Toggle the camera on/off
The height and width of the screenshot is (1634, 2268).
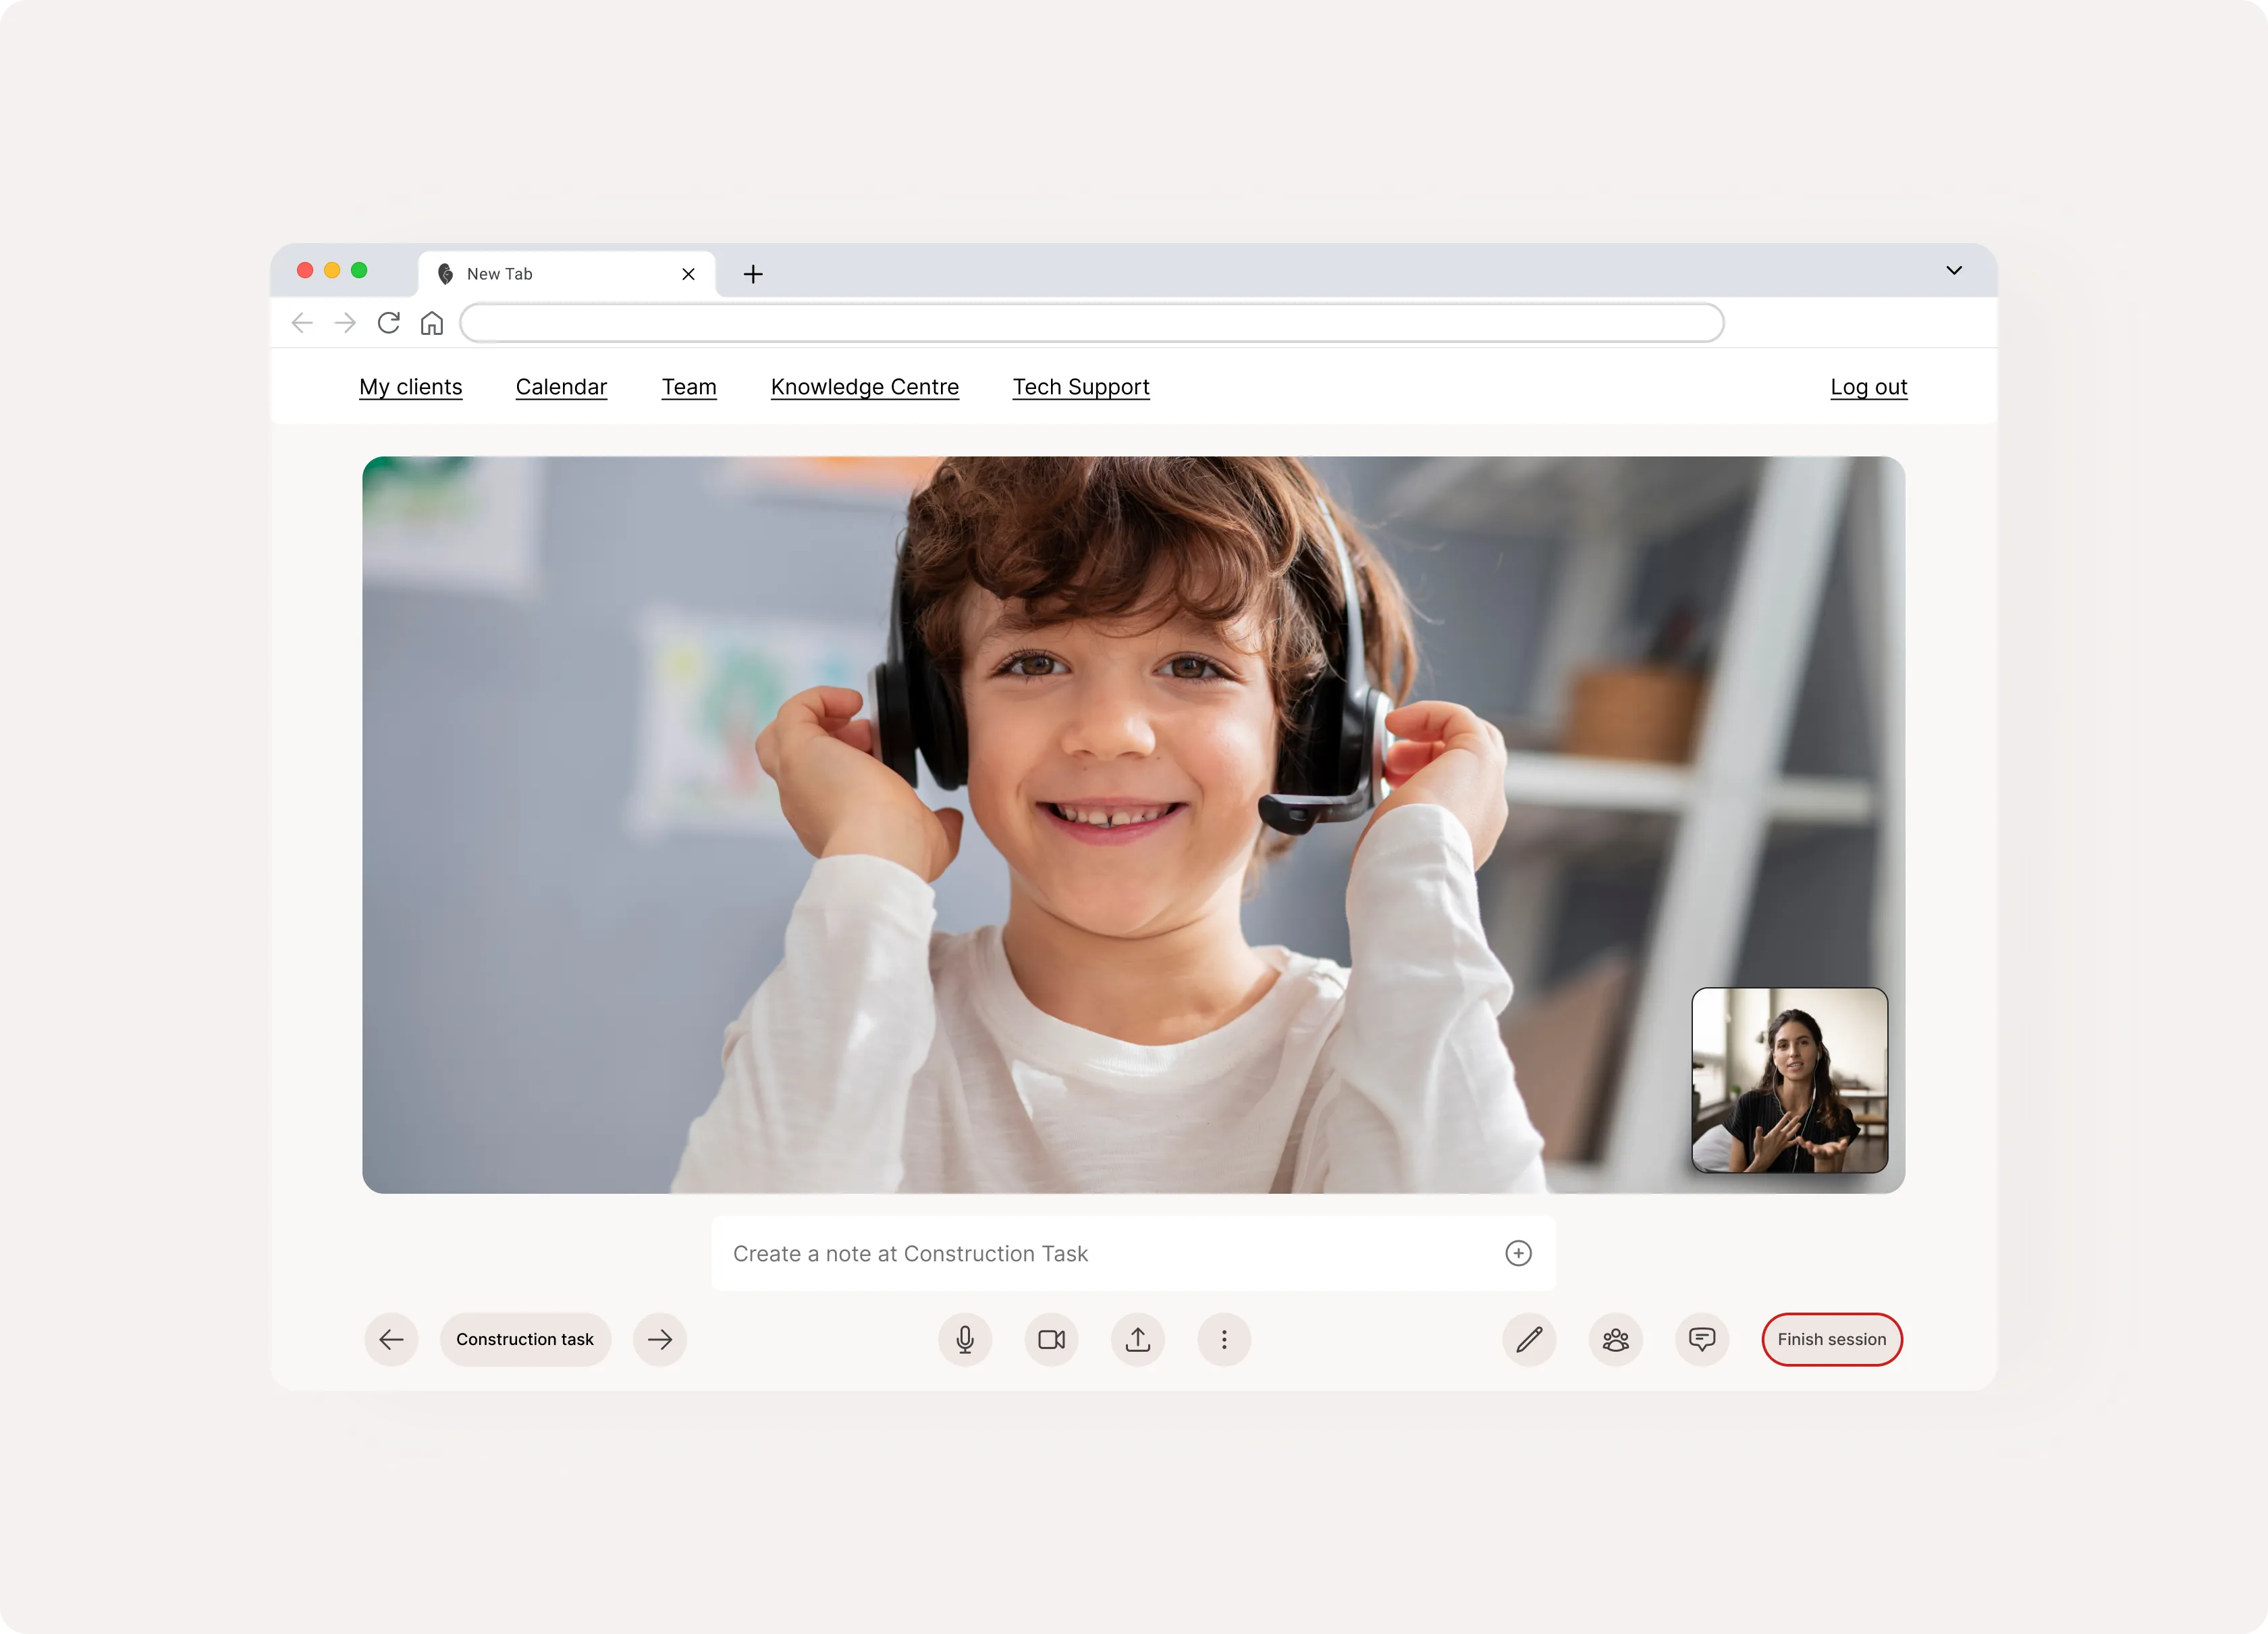[1051, 1338]
